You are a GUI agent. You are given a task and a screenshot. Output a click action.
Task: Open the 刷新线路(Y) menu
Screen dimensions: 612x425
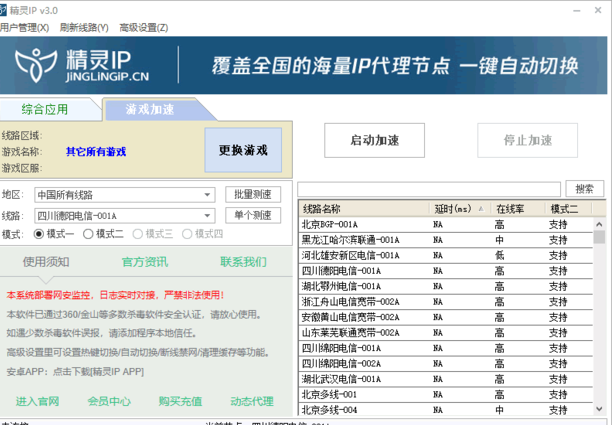click(x=84, y=28)
